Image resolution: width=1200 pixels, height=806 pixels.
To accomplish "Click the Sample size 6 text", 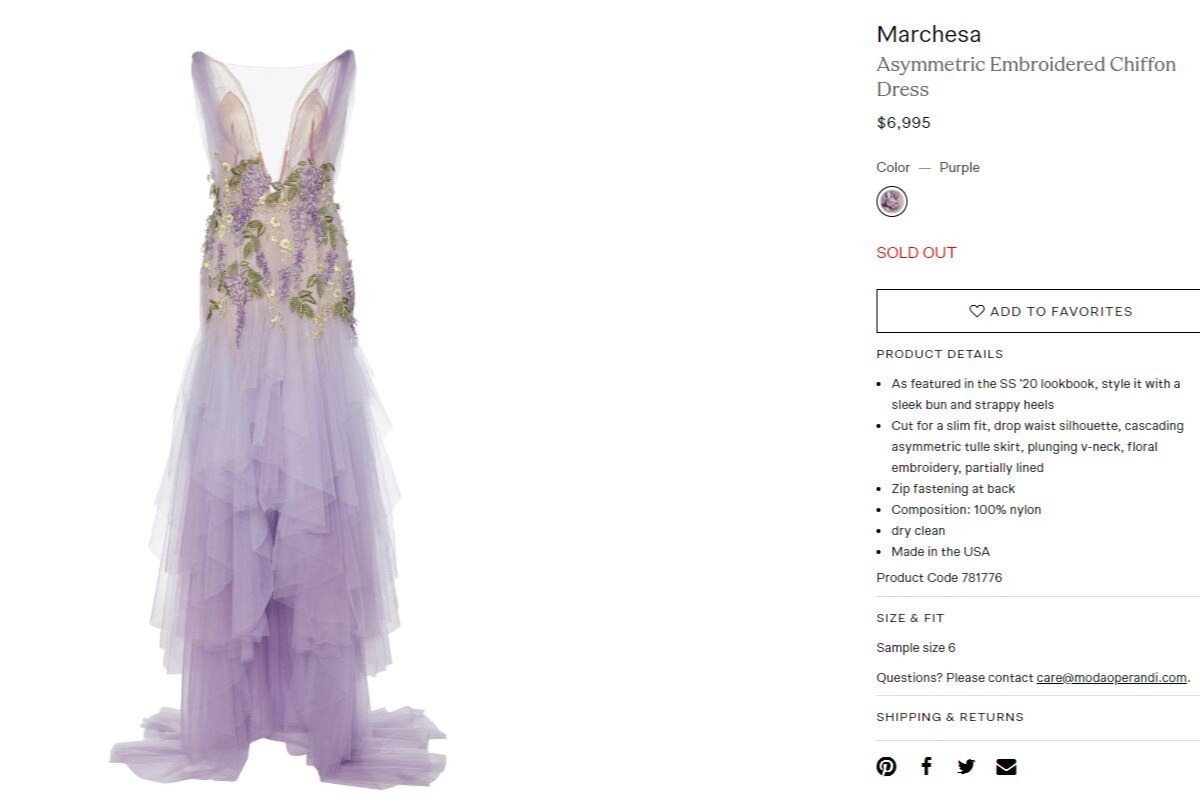I will point(915,648).
